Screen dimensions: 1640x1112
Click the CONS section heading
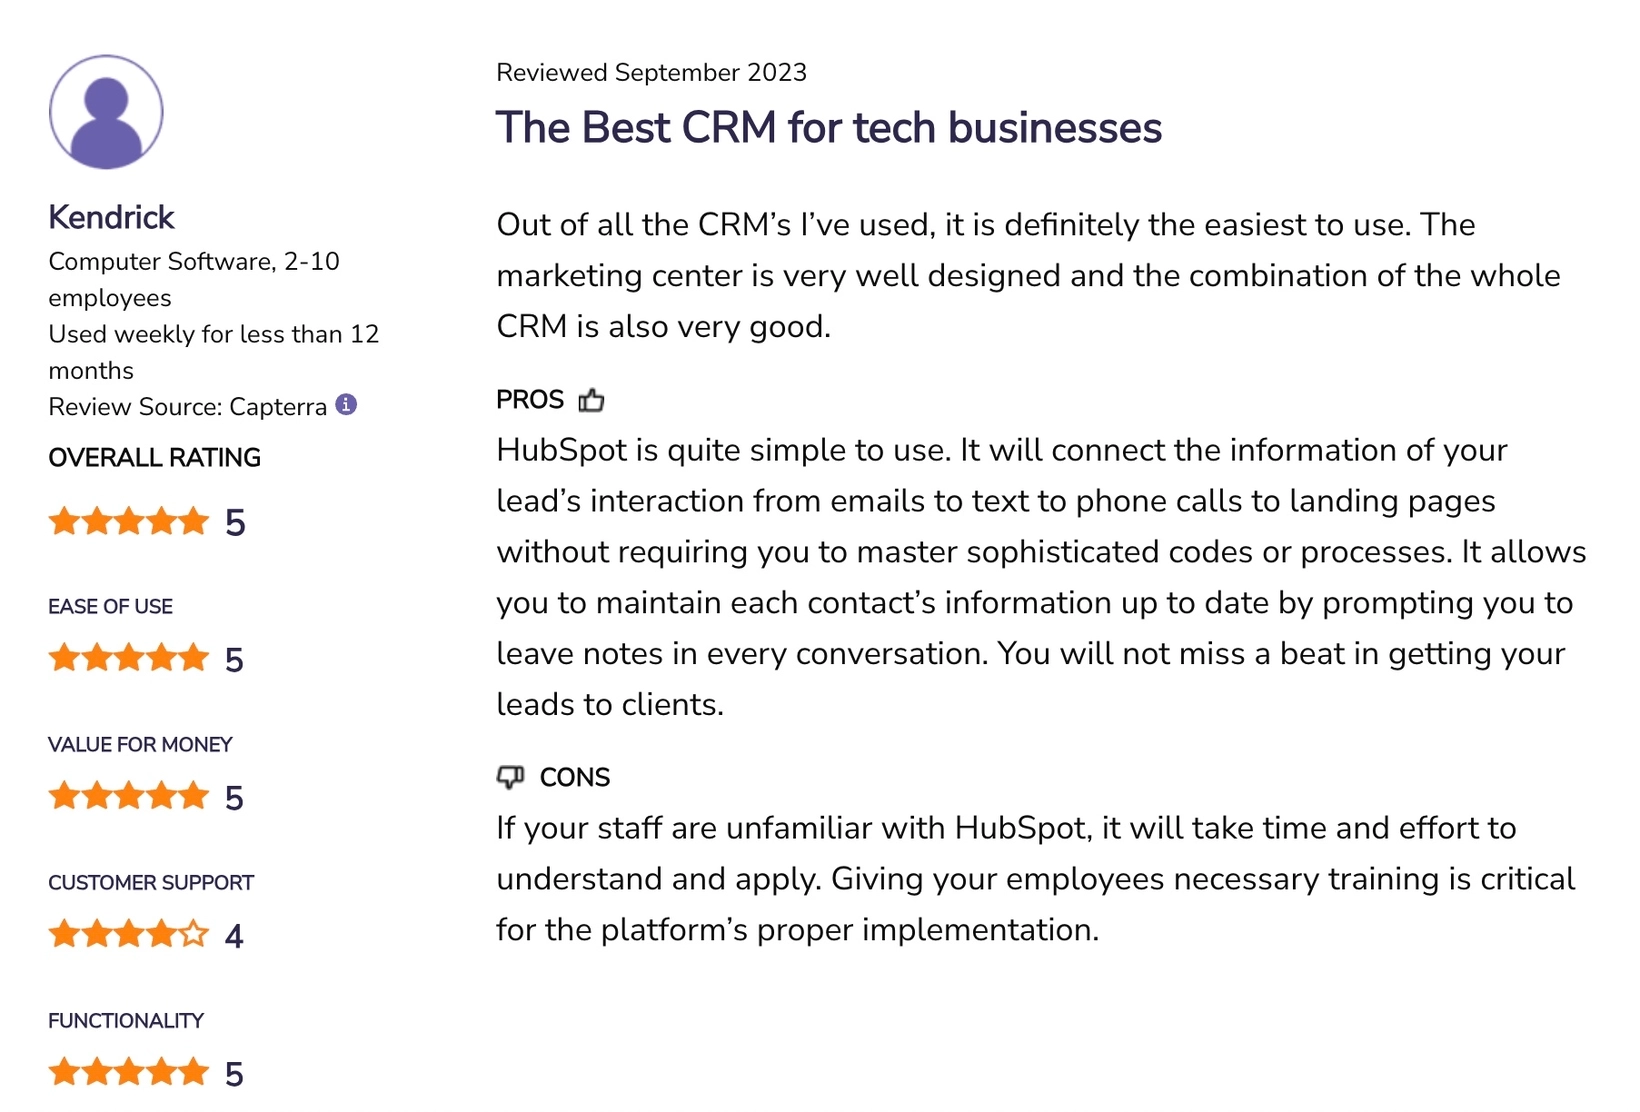pos(575,777)
